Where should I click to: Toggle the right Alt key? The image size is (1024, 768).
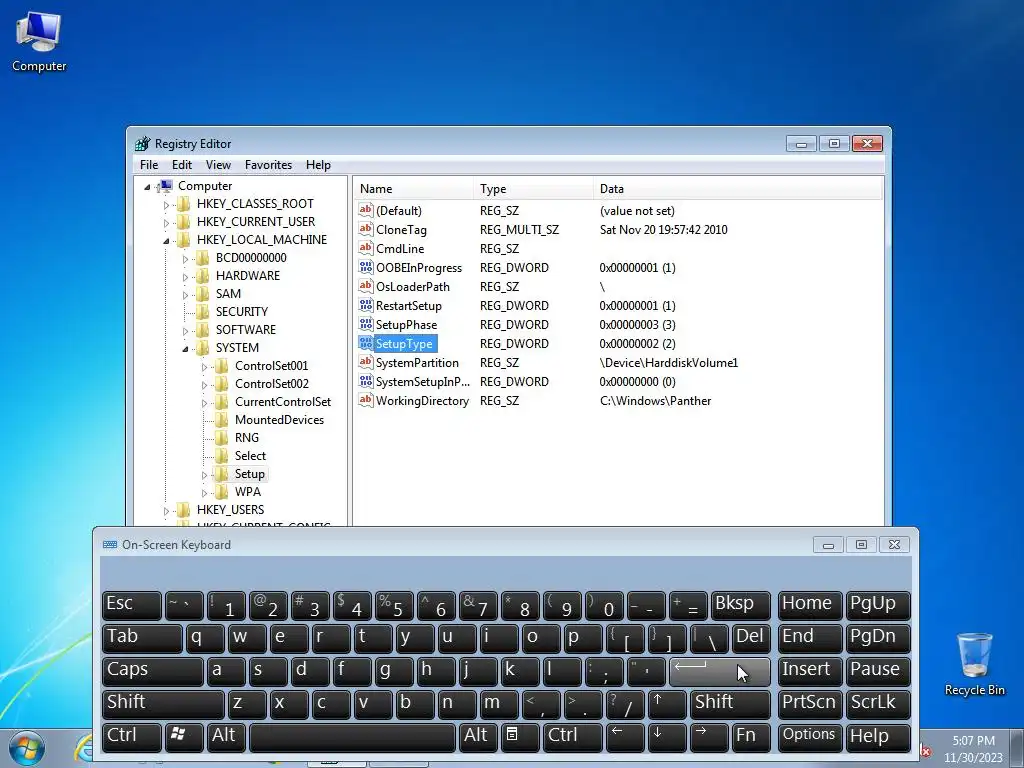(477, 736)
